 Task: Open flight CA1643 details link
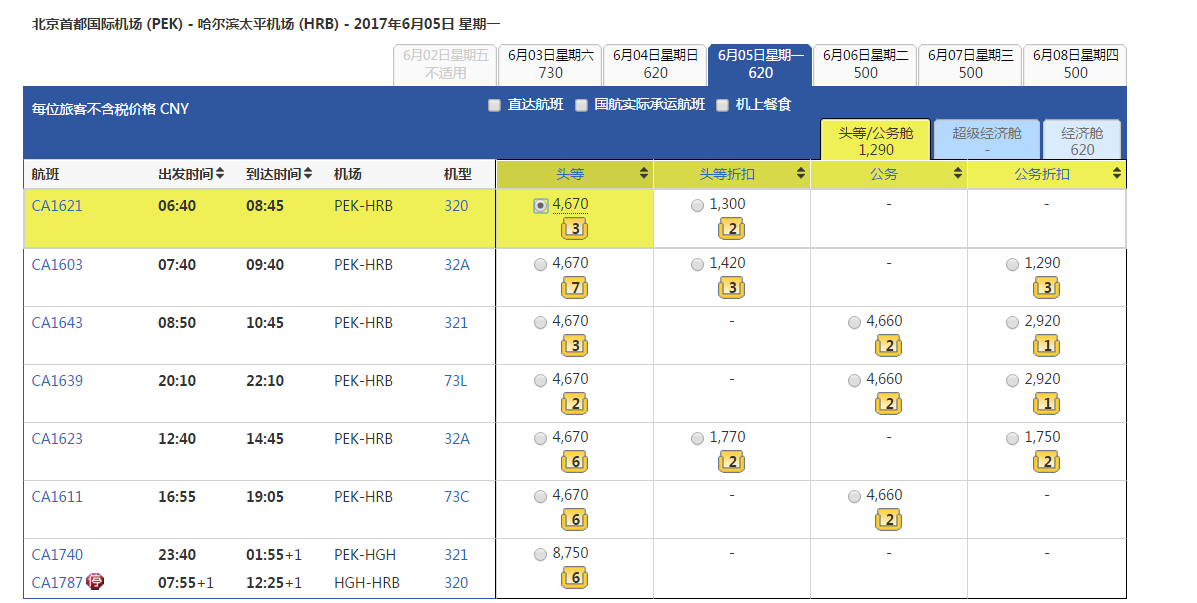(x=57, y=323)
